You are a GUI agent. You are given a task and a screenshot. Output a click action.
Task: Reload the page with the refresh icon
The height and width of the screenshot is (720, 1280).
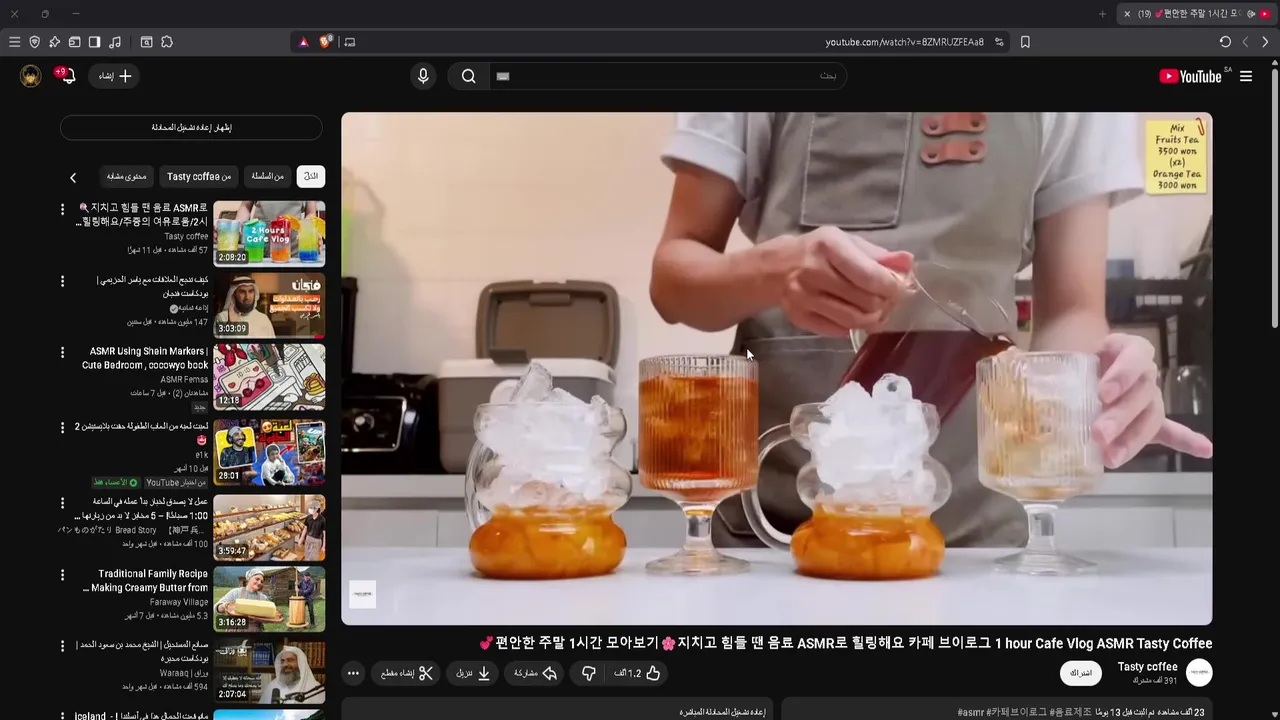[x=1225, y=42]
